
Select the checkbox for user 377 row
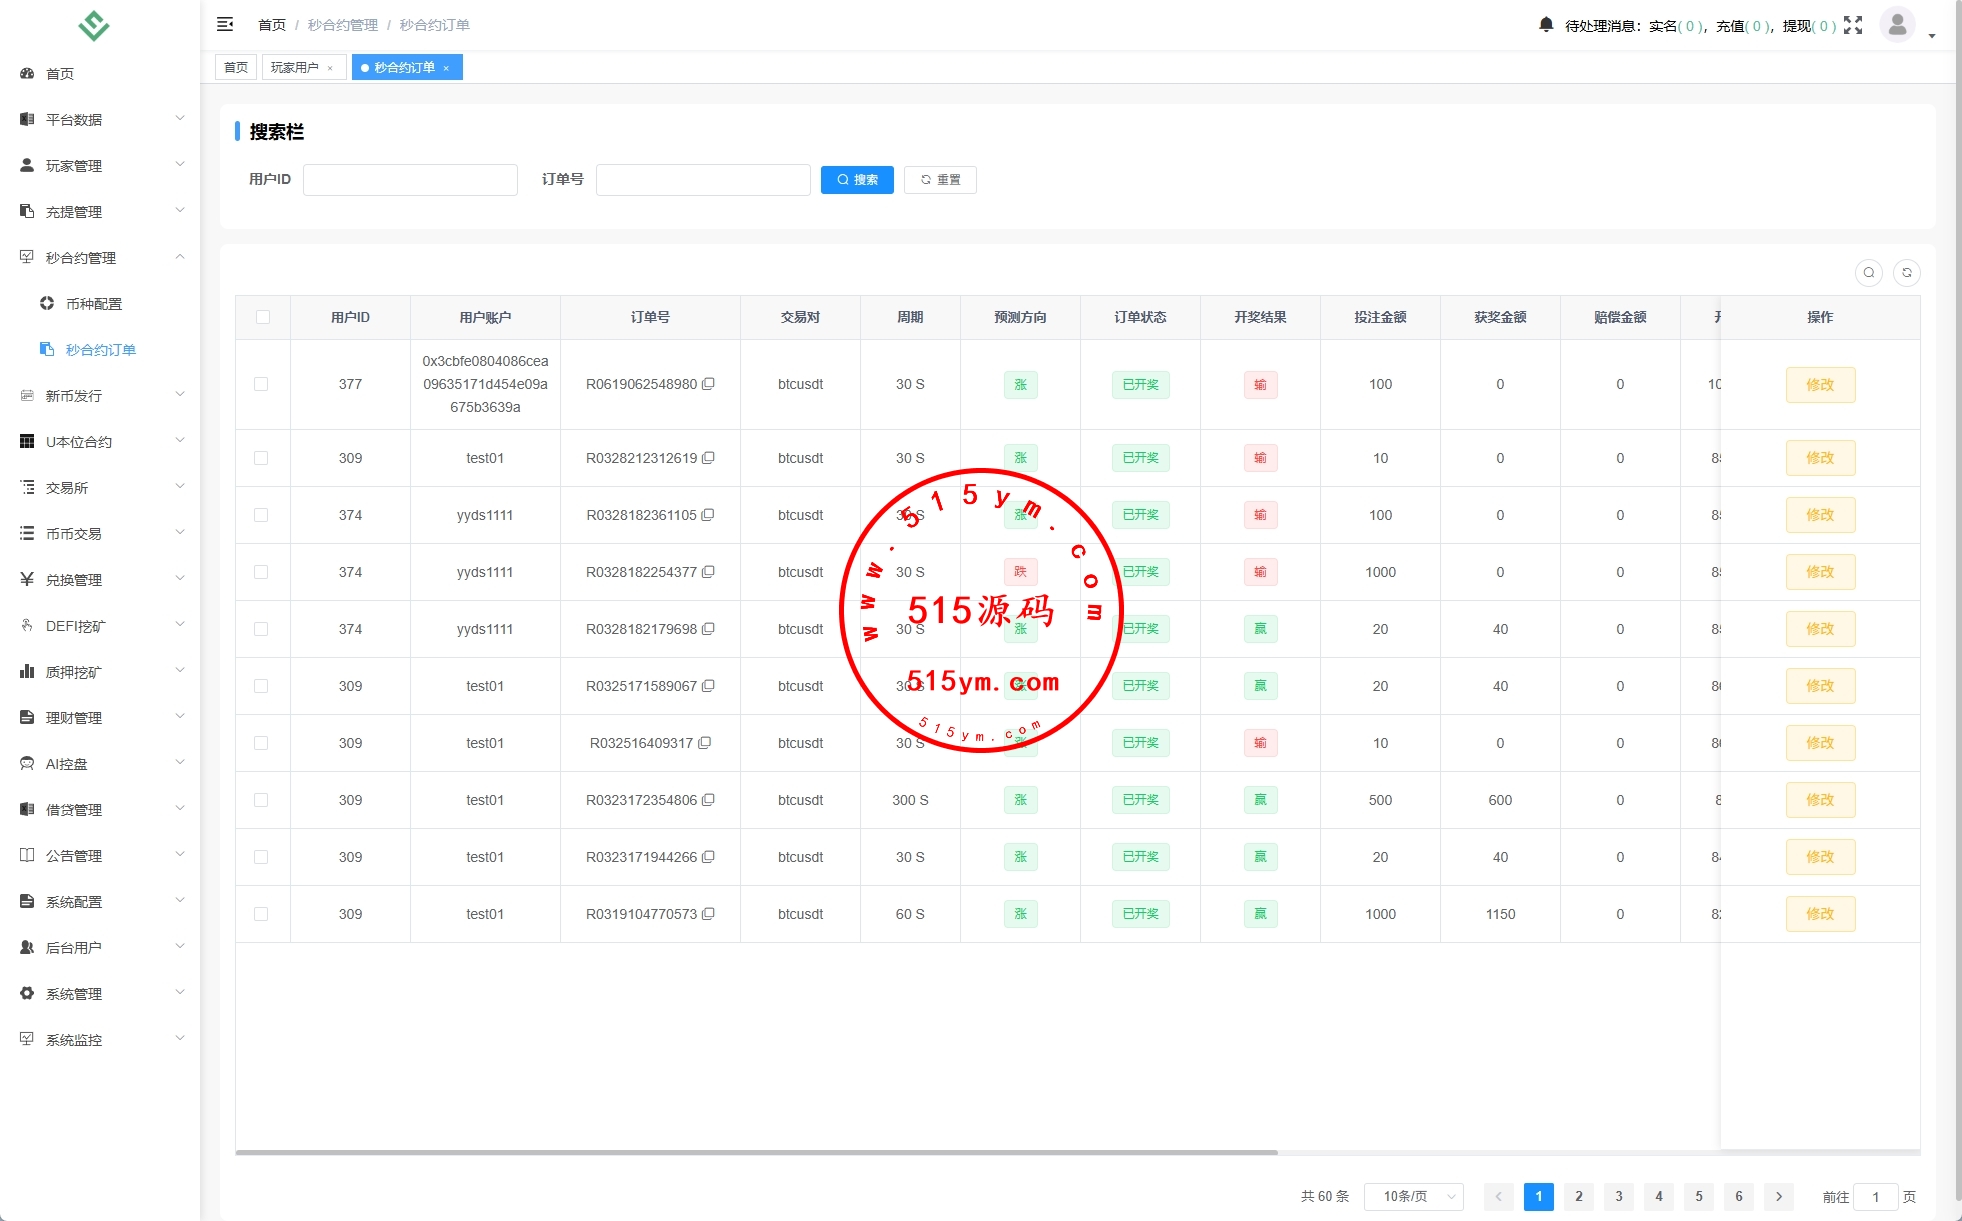pyautogui.click(x=261, y=384)
